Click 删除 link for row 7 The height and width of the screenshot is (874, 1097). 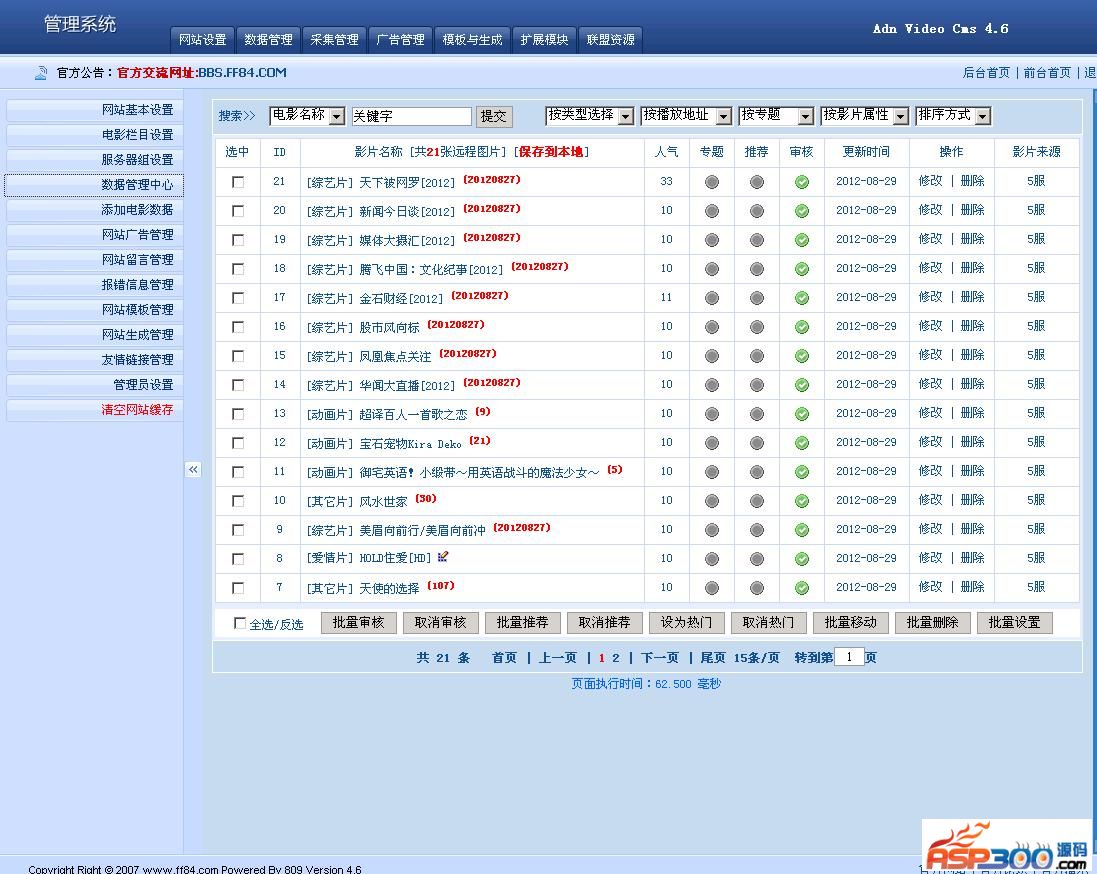pyautogui.click(x=972, y=586)
